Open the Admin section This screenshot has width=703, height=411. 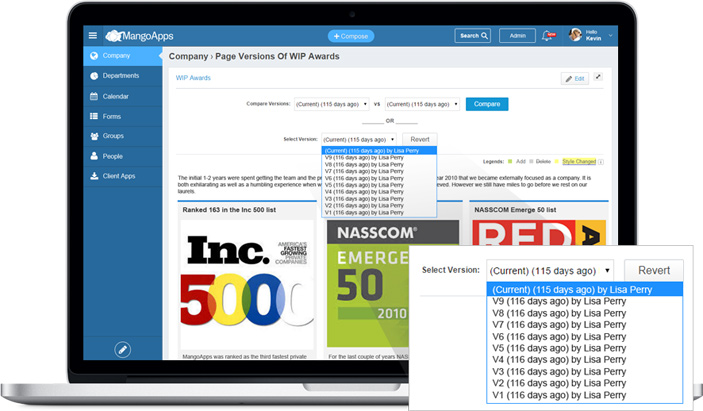(x=517, y=36)
